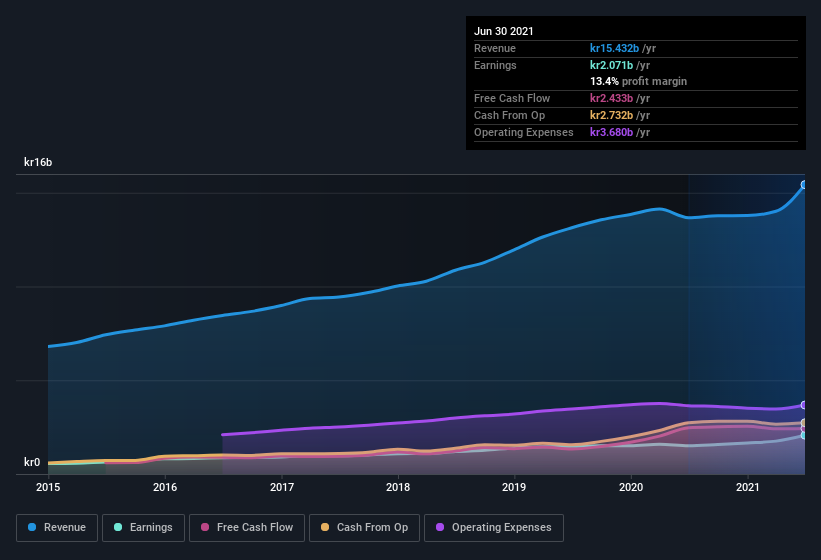Click the Revenue row label in tooltip
This screenshot has width=821, height=560.
[495, 48]
